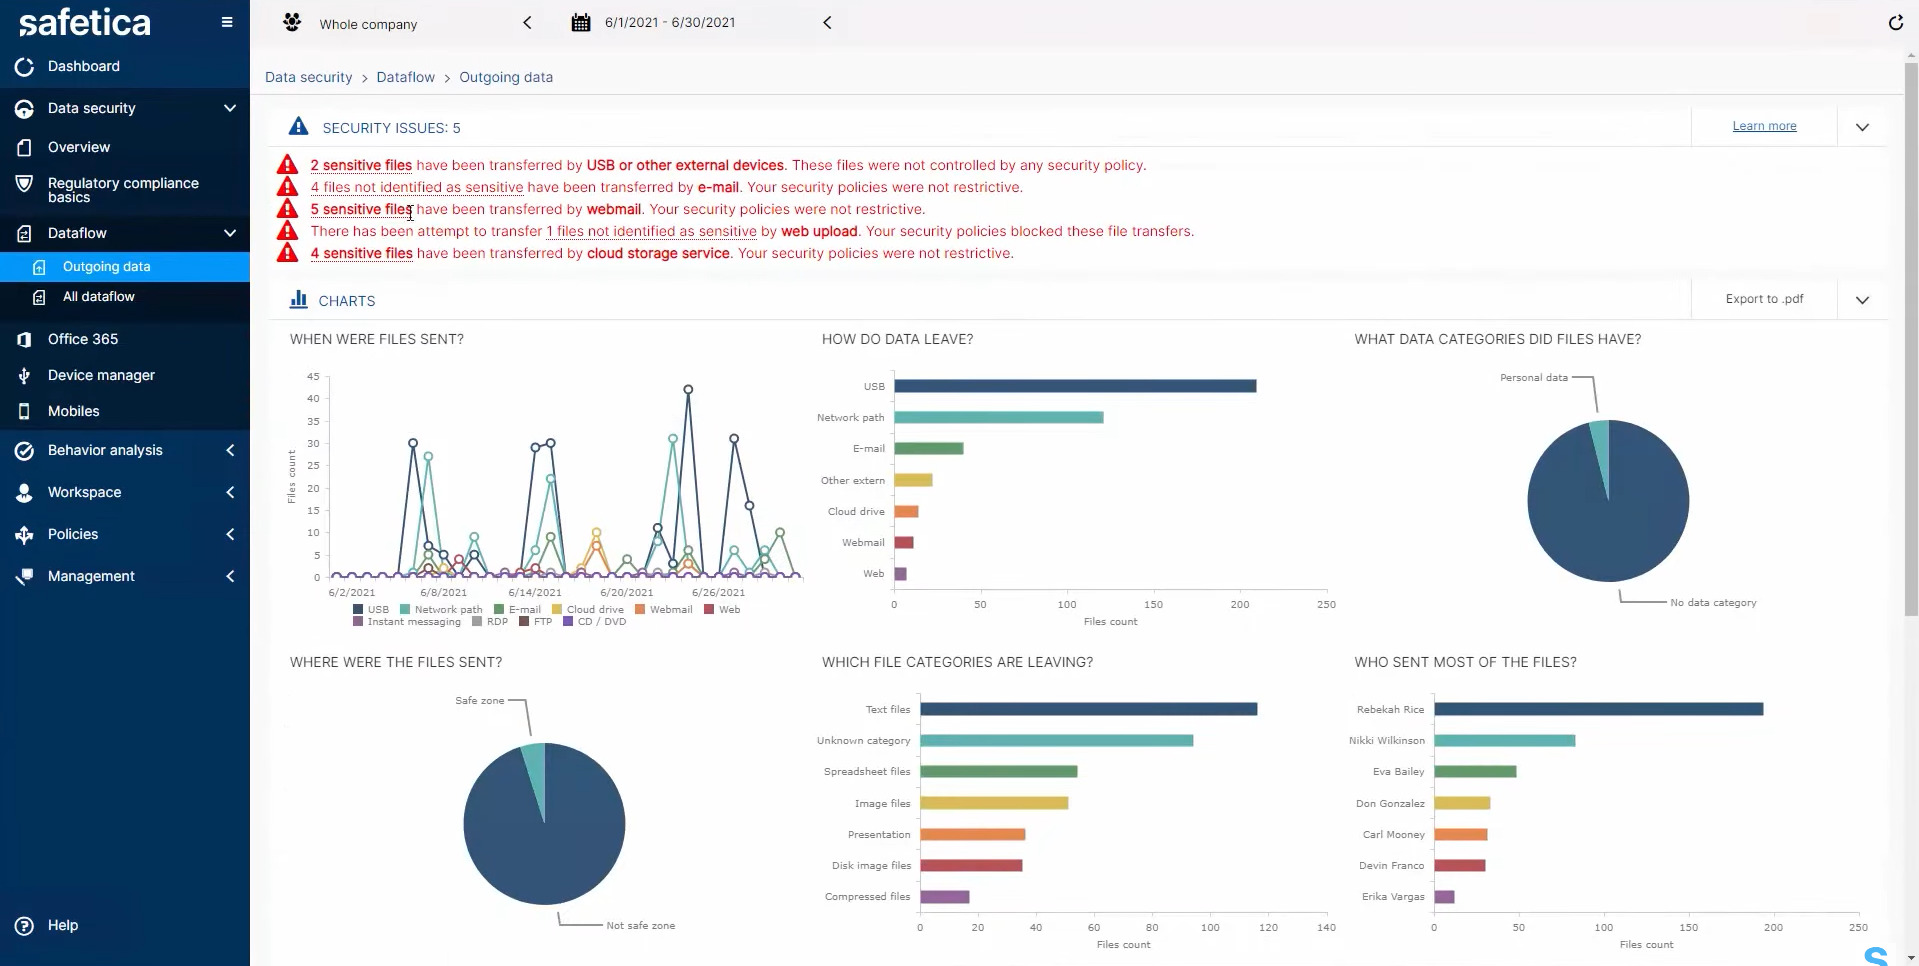Click the refresh icon at top right
Viewport: 1919px width, 966px height.
coord(1895,22)
